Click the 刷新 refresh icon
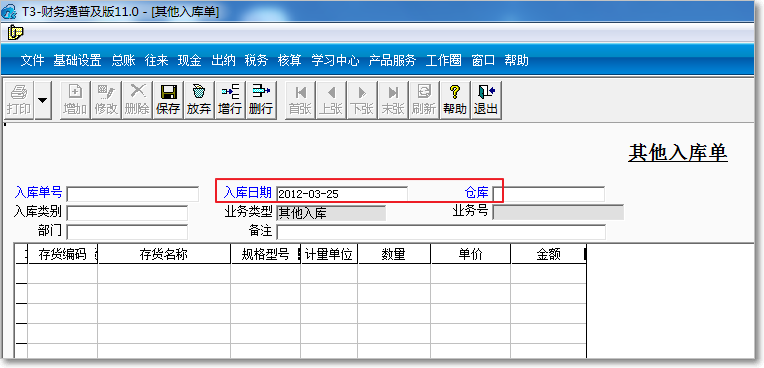 pyautogui.click(x=423, y=99)
